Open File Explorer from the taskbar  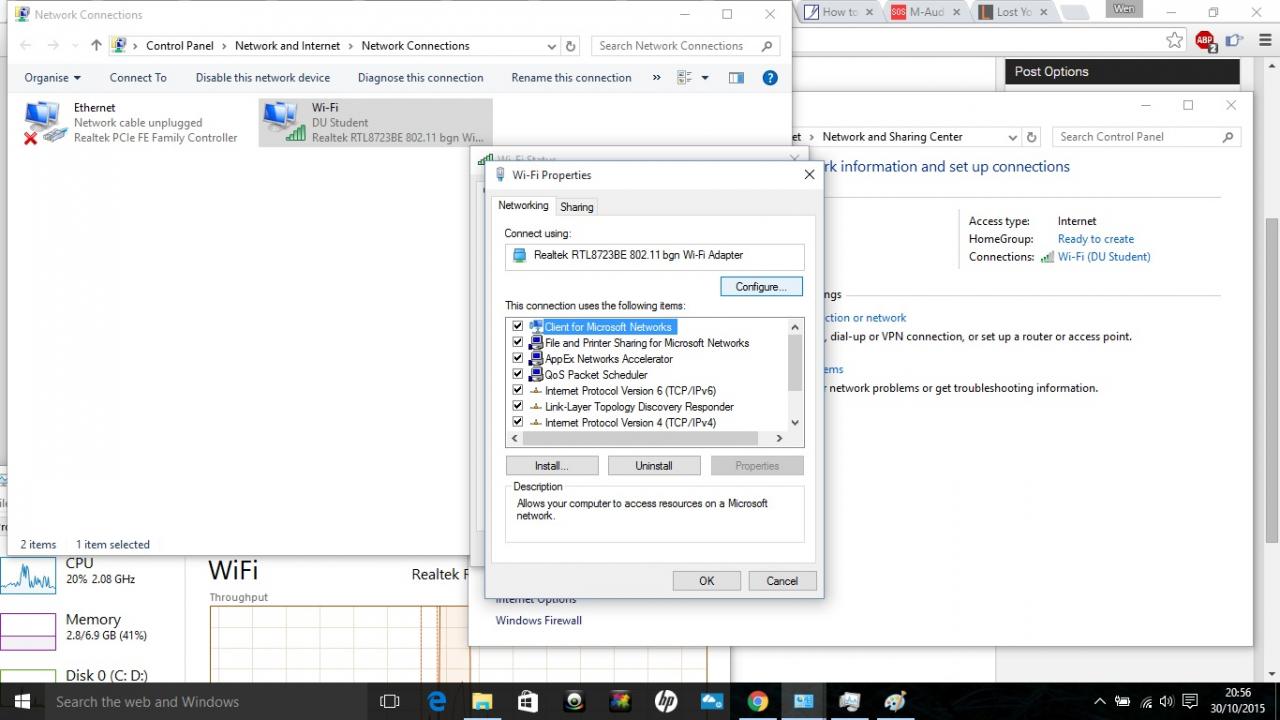point(482,702)
